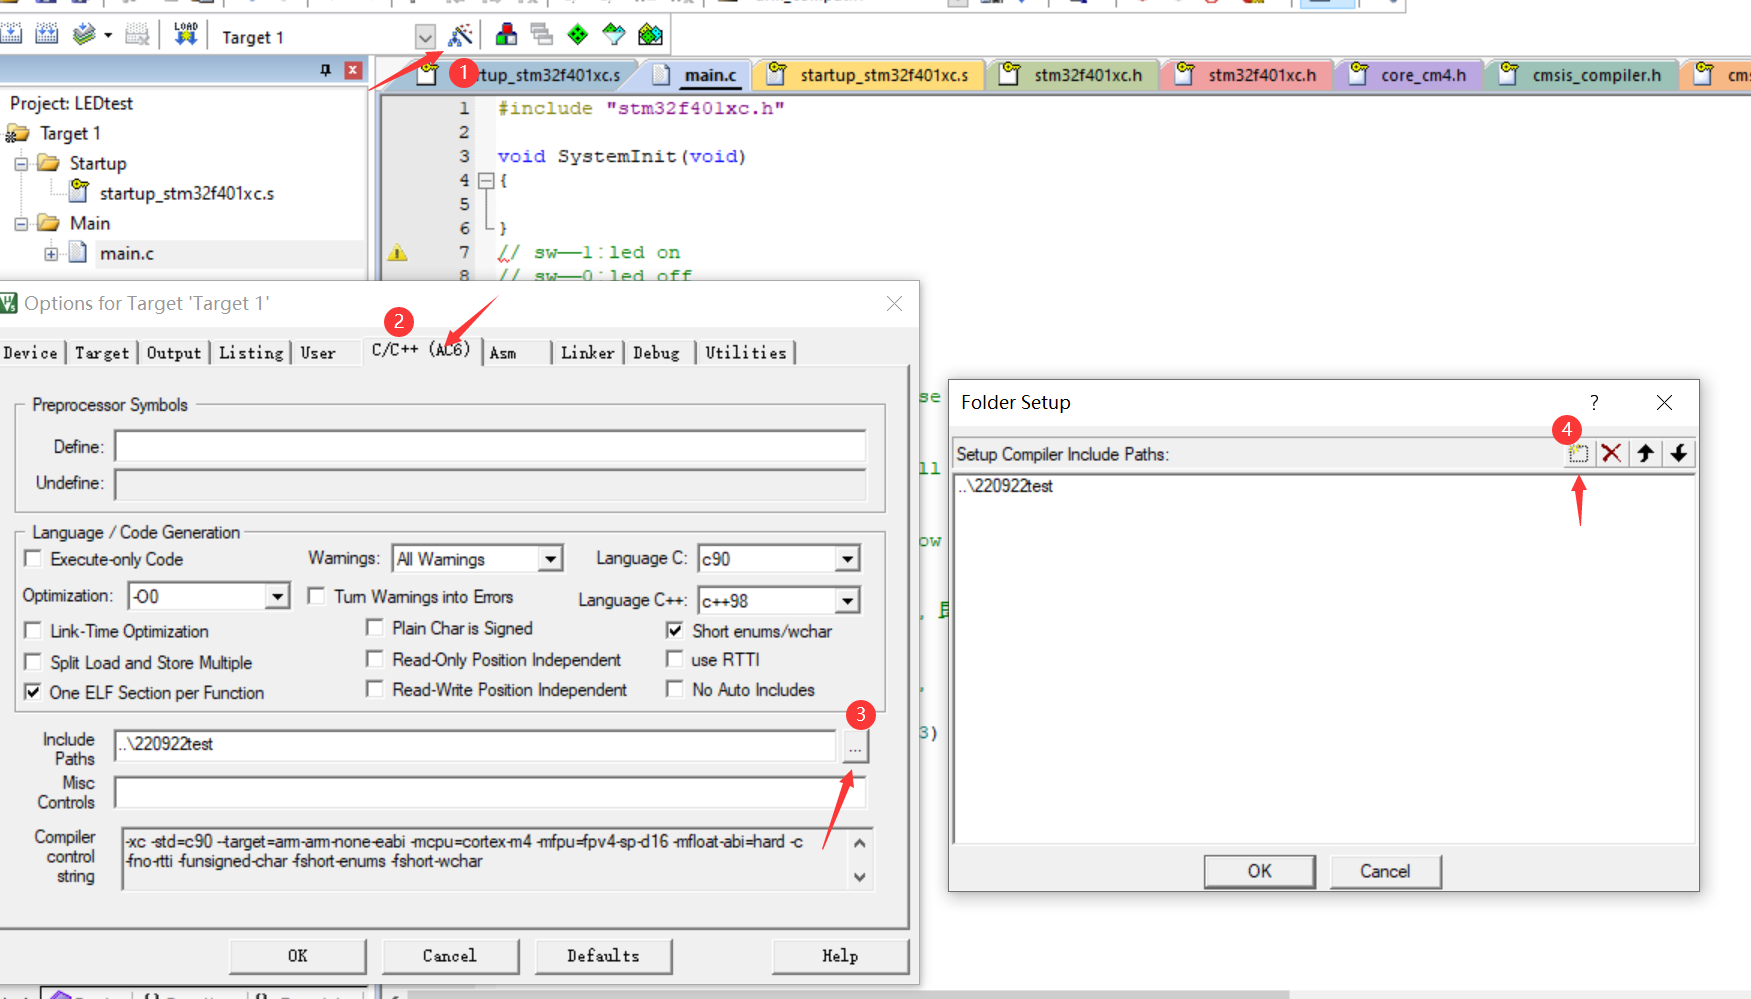The image size is (1751, 999).
Task: Enable Read-Only Position Independent
Action: coord(375,659)
